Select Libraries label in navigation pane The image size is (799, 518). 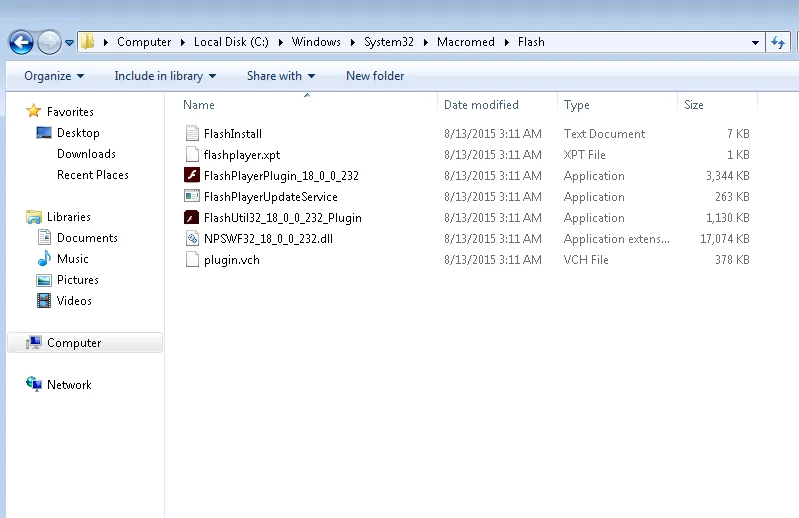coord(69,217)
